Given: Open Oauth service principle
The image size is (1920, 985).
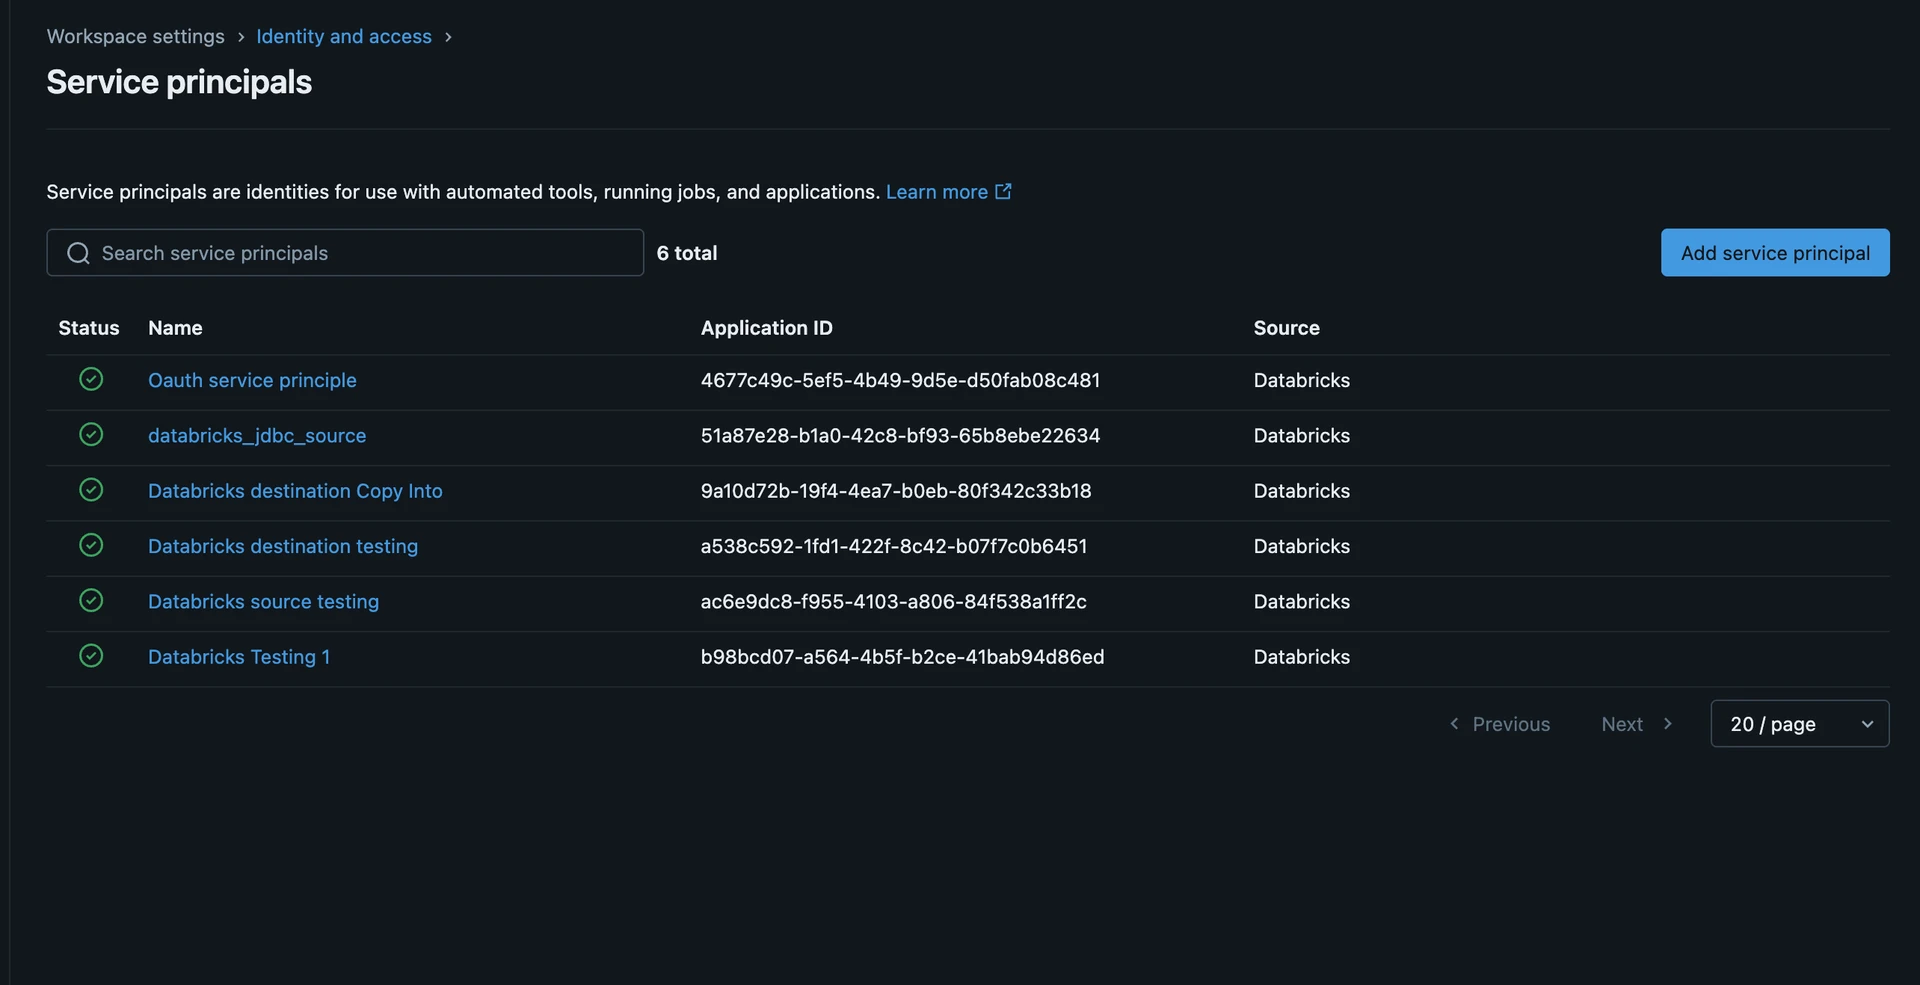Looking at the screenshot, I should point(252,380).
